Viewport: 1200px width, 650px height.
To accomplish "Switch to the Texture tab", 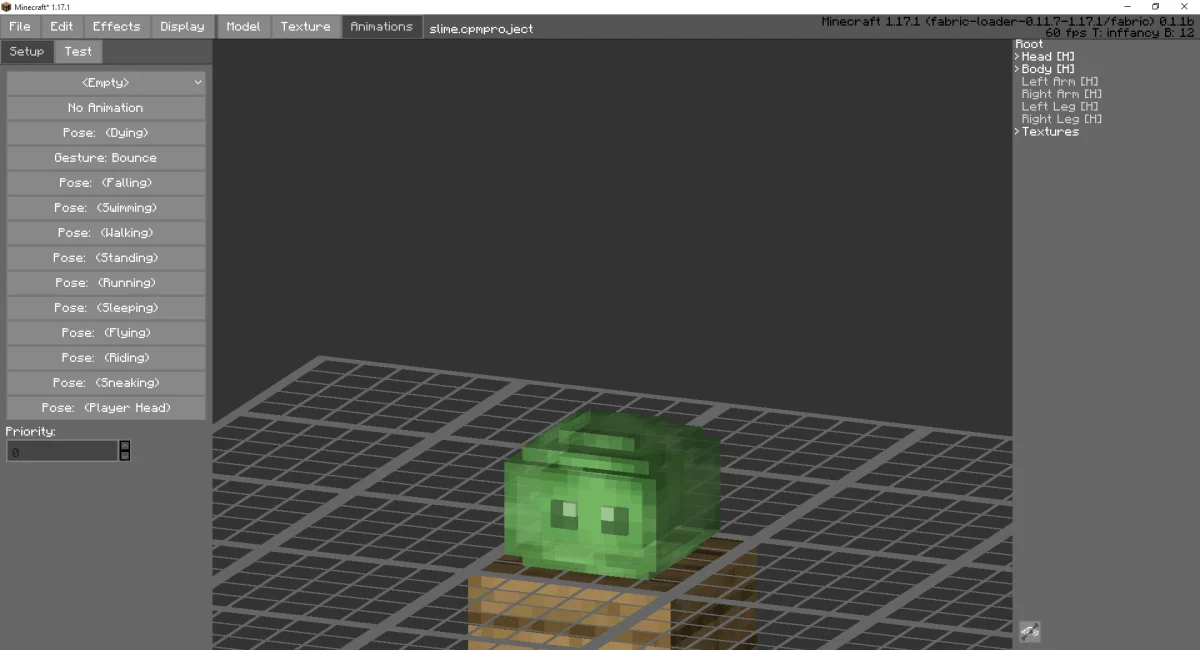I will click(305, 26).
